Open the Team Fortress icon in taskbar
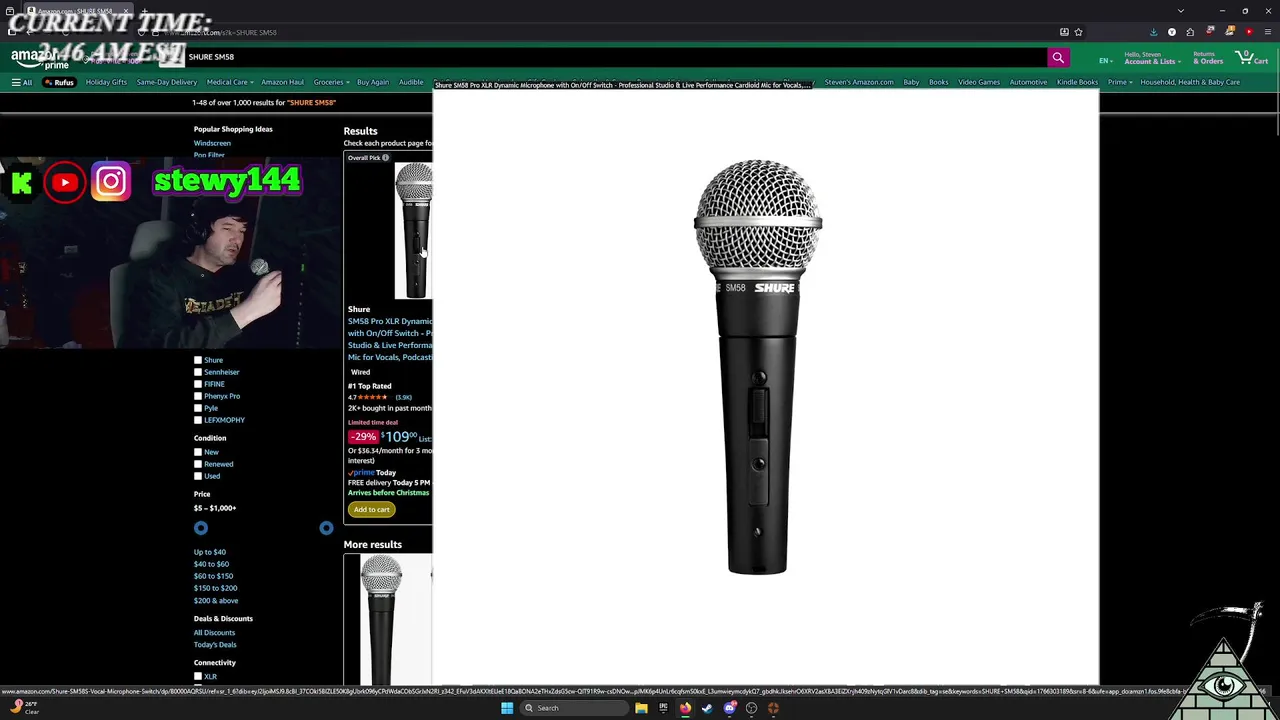 (x=773, y=708)
